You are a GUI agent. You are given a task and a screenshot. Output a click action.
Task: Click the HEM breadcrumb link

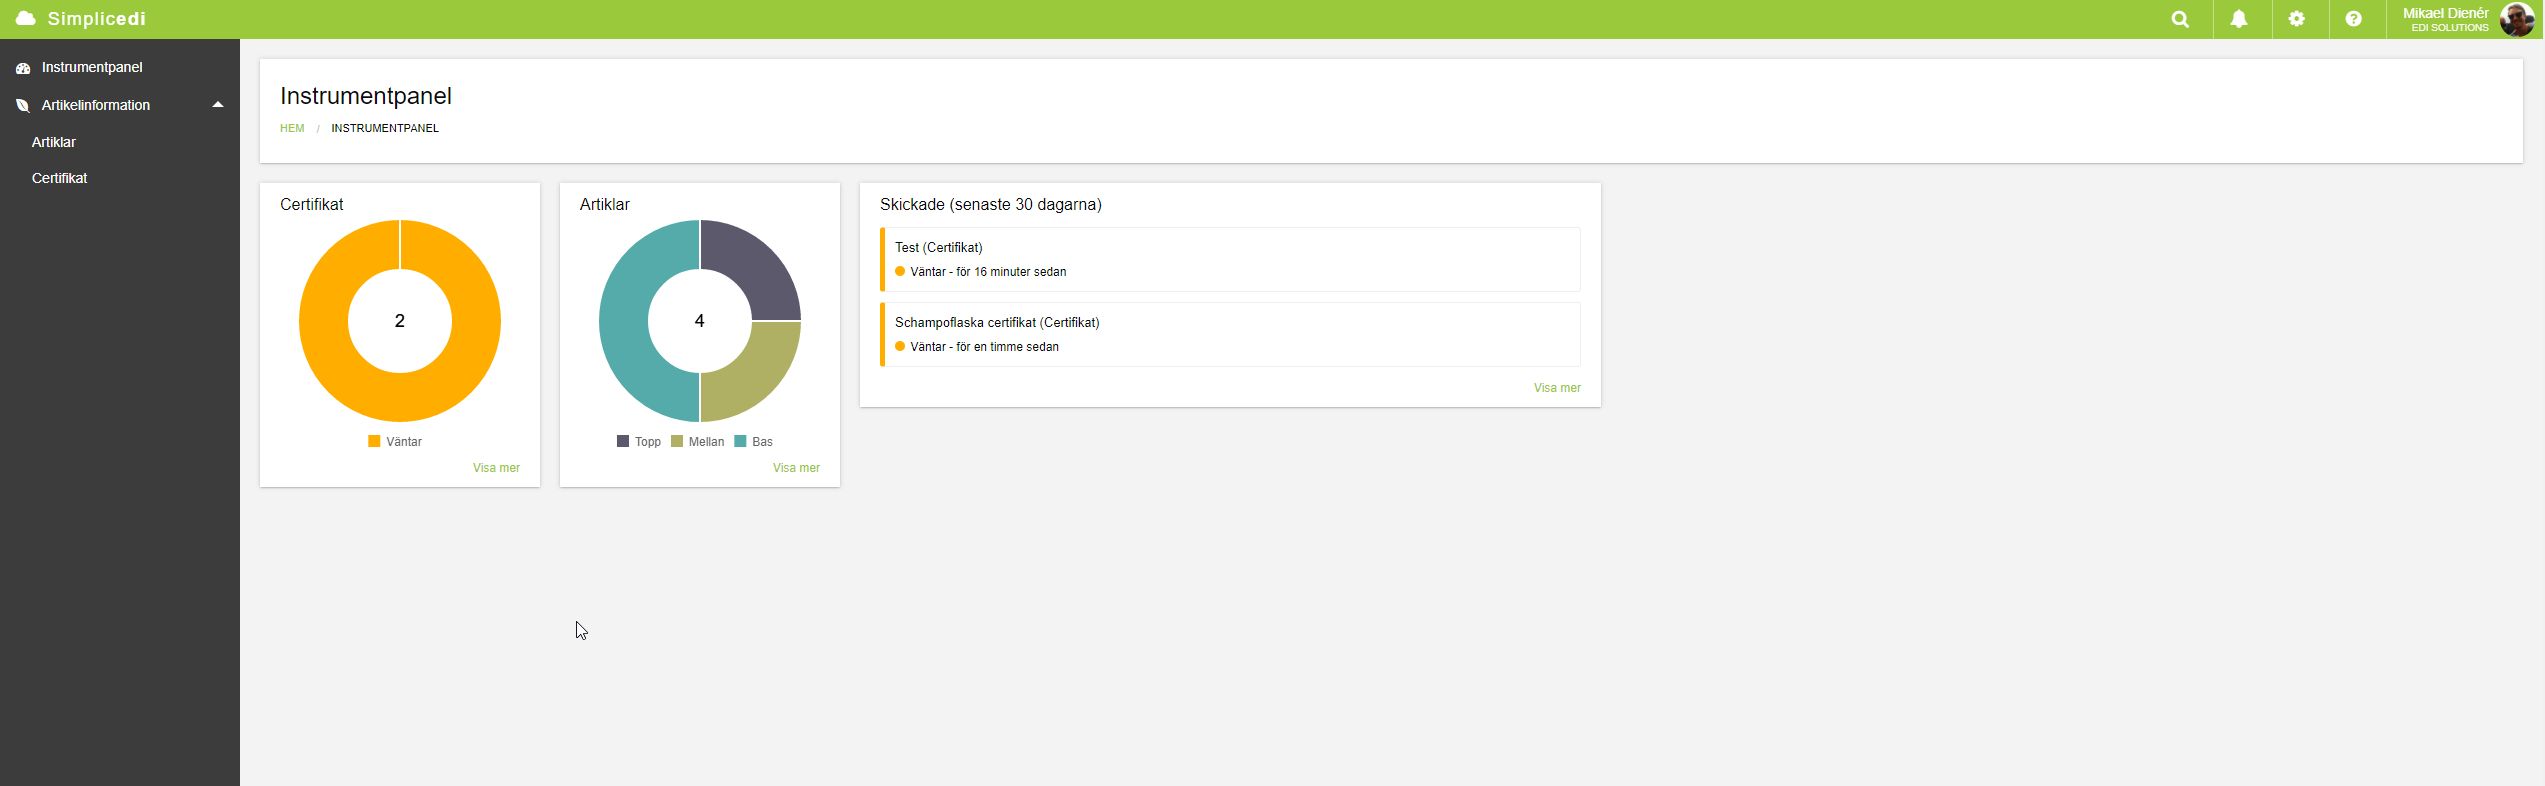point(292,128)
